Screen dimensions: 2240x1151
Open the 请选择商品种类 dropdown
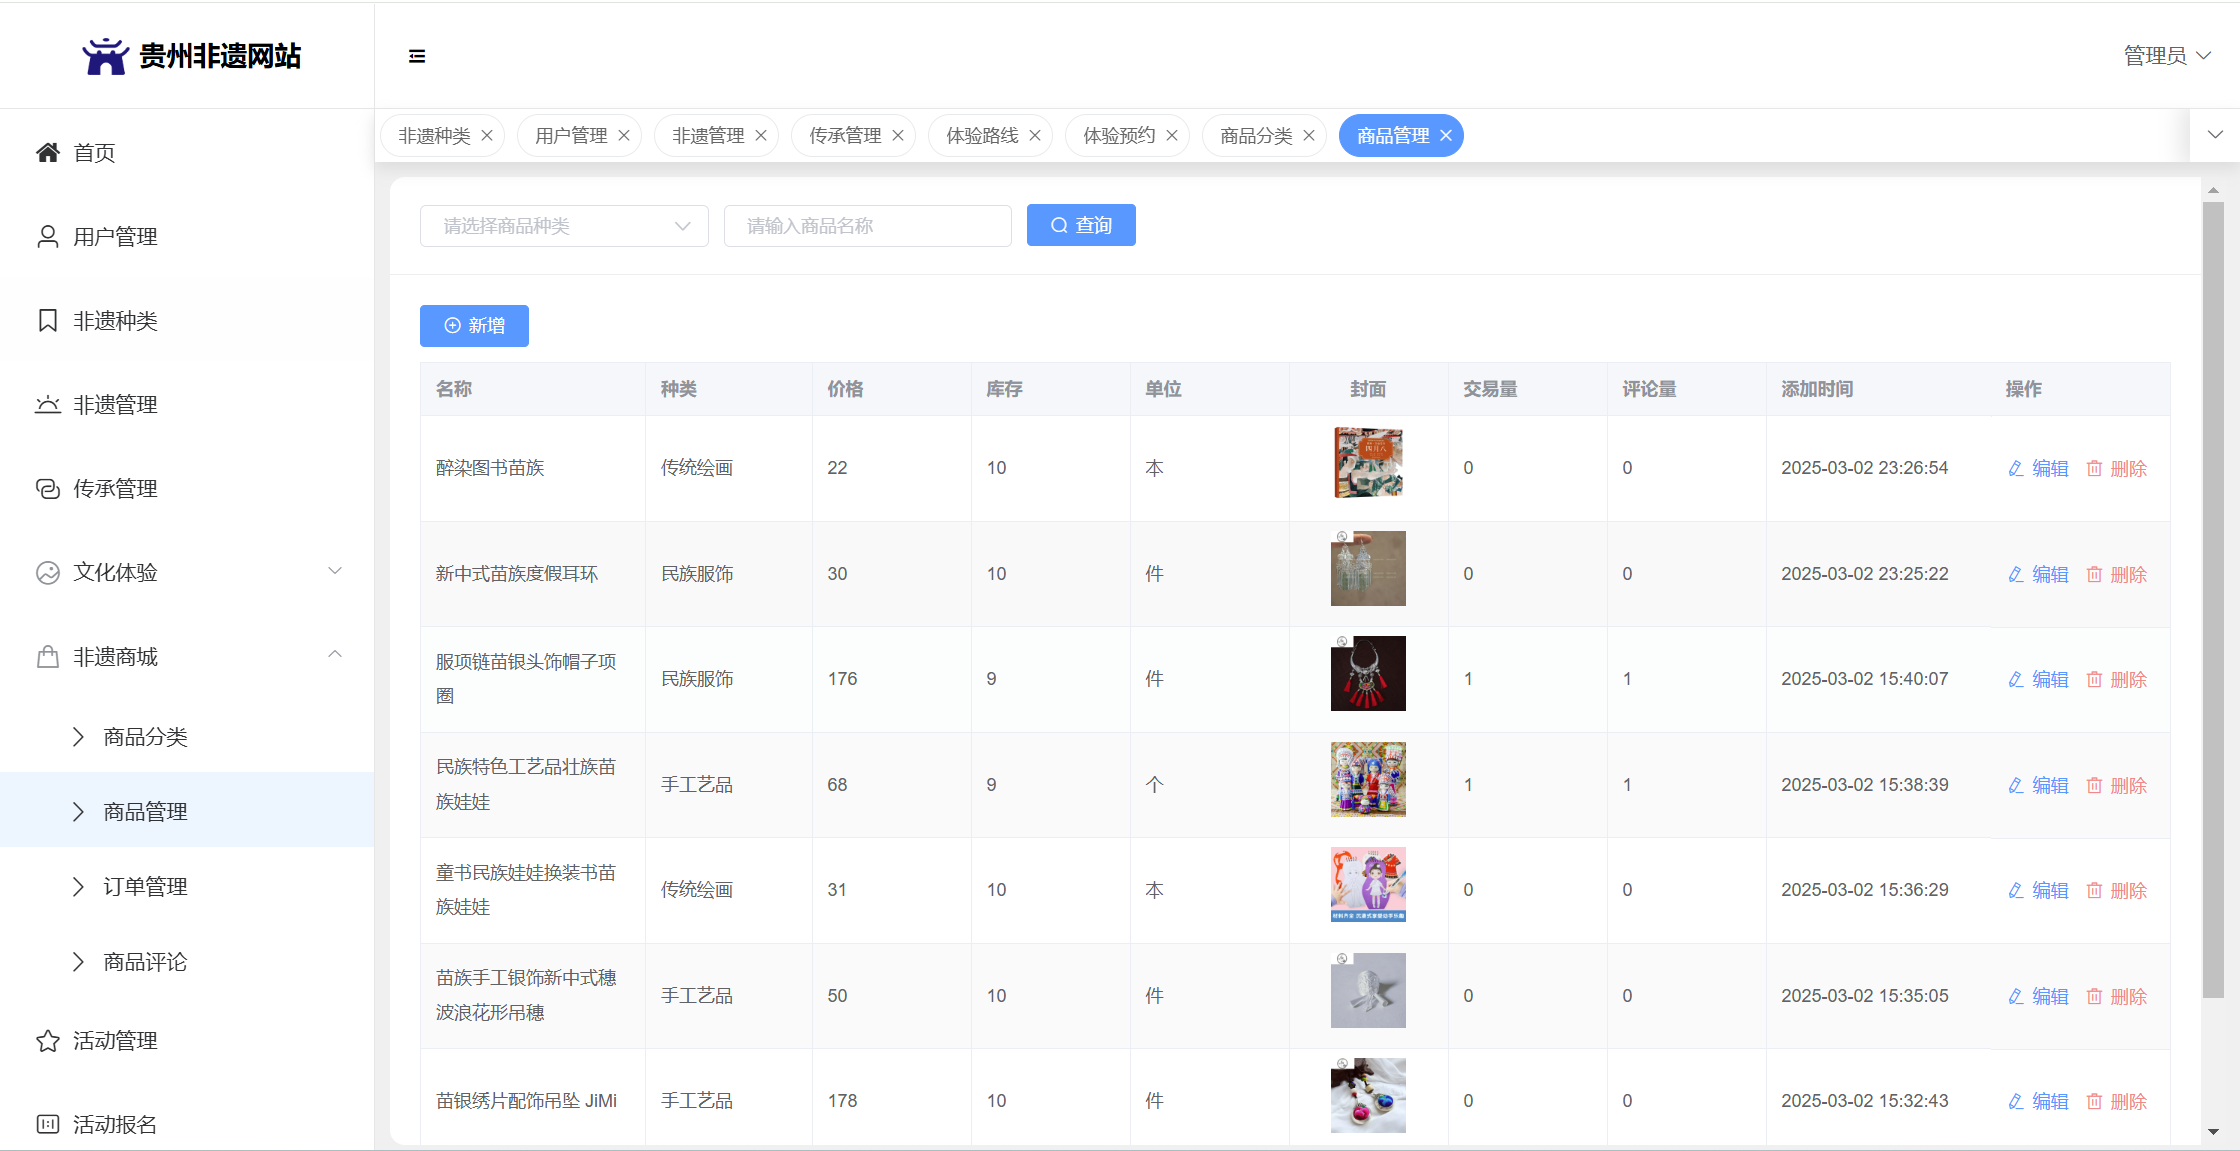pos(564,226)
